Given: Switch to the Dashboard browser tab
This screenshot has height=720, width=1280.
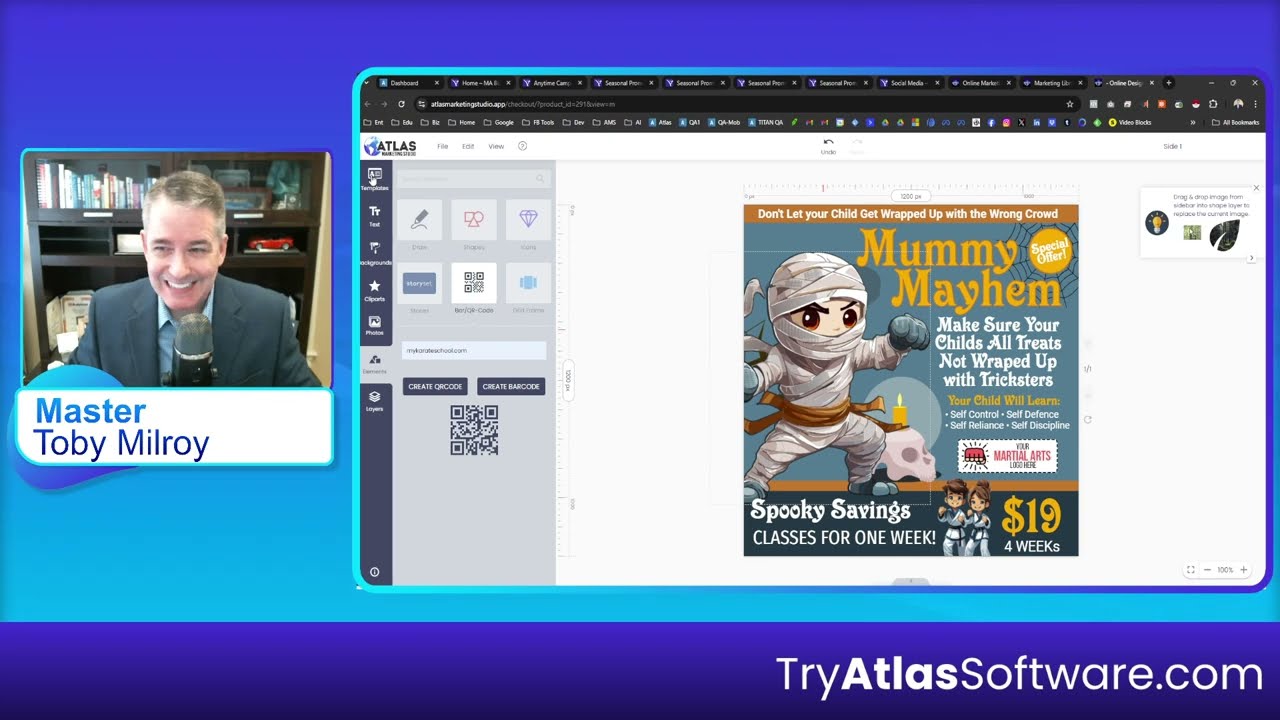Looking at the screenshot, I should pyautogui.click(x=409, y=83).
